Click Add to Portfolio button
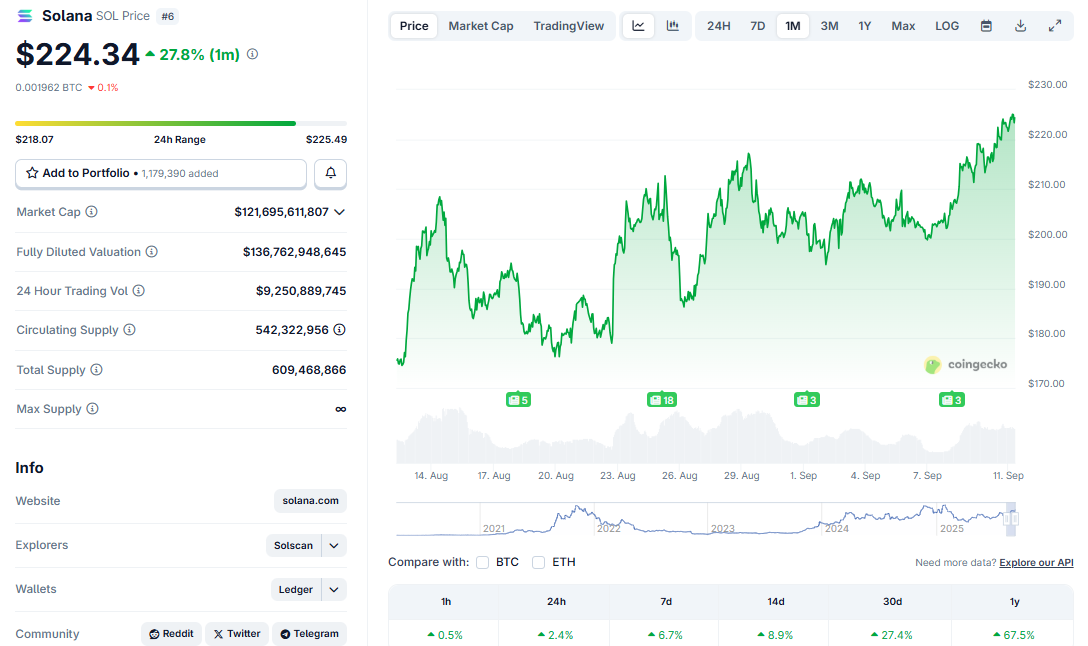 coord(161,173)
